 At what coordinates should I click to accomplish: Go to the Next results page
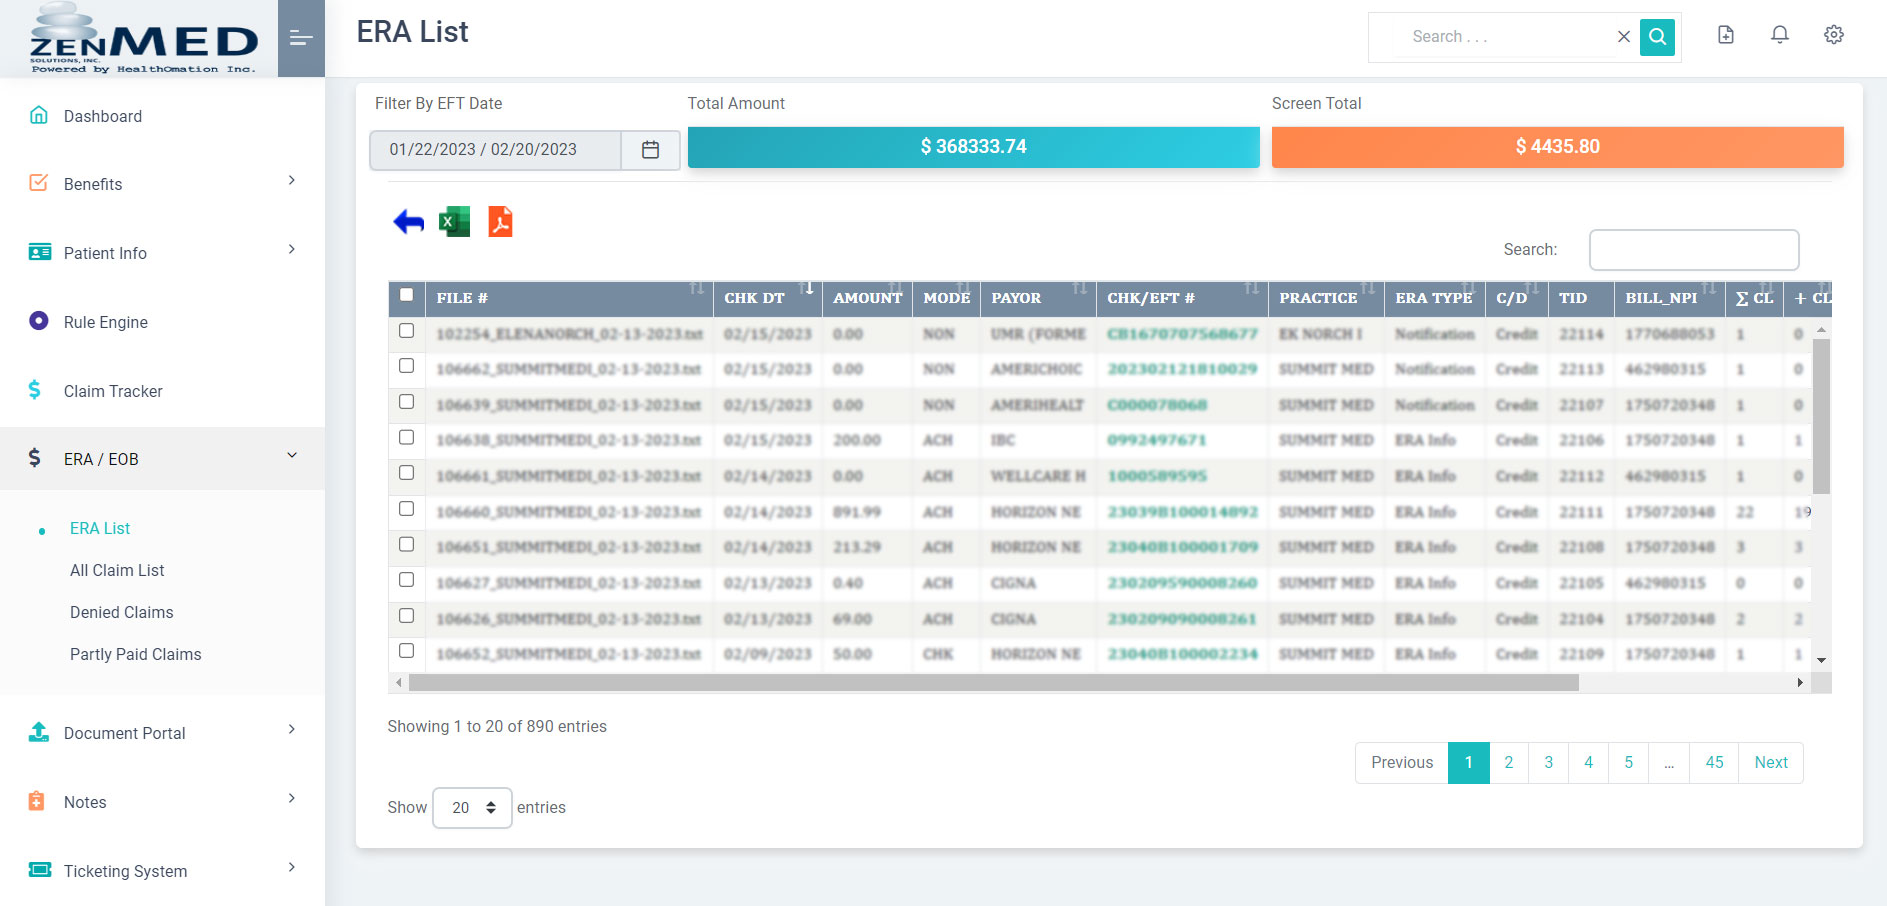(1770, 763)
